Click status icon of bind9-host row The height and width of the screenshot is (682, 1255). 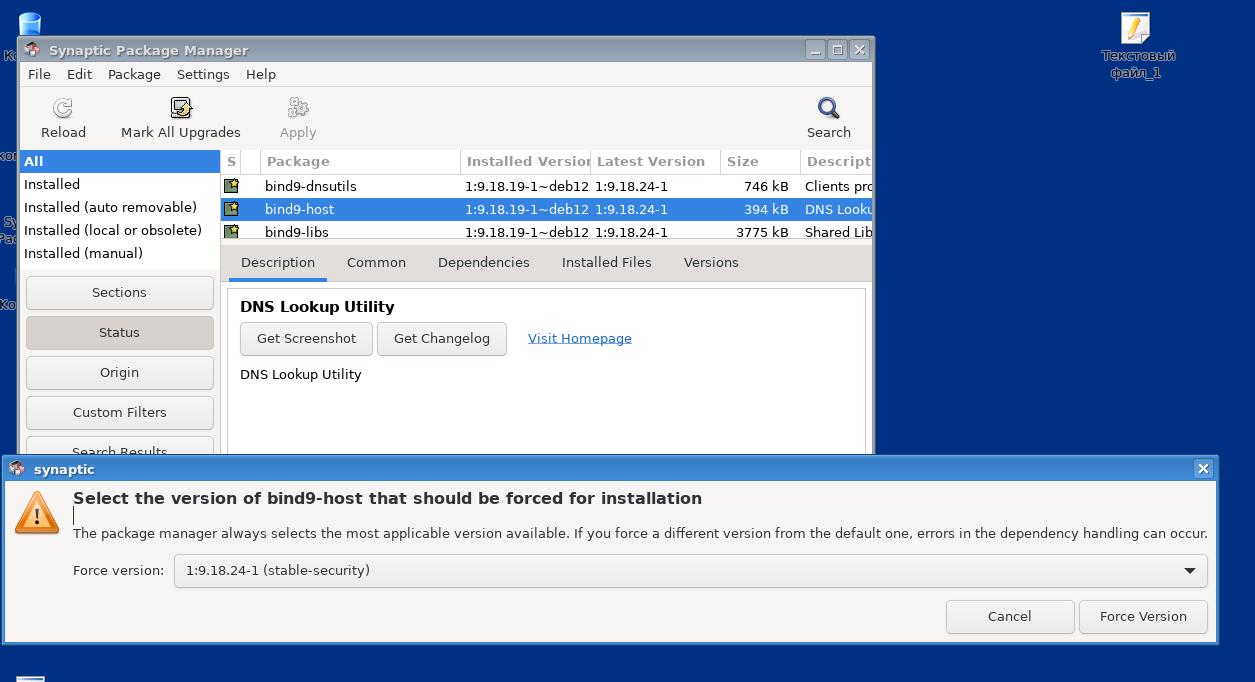[x=231, y=209]
